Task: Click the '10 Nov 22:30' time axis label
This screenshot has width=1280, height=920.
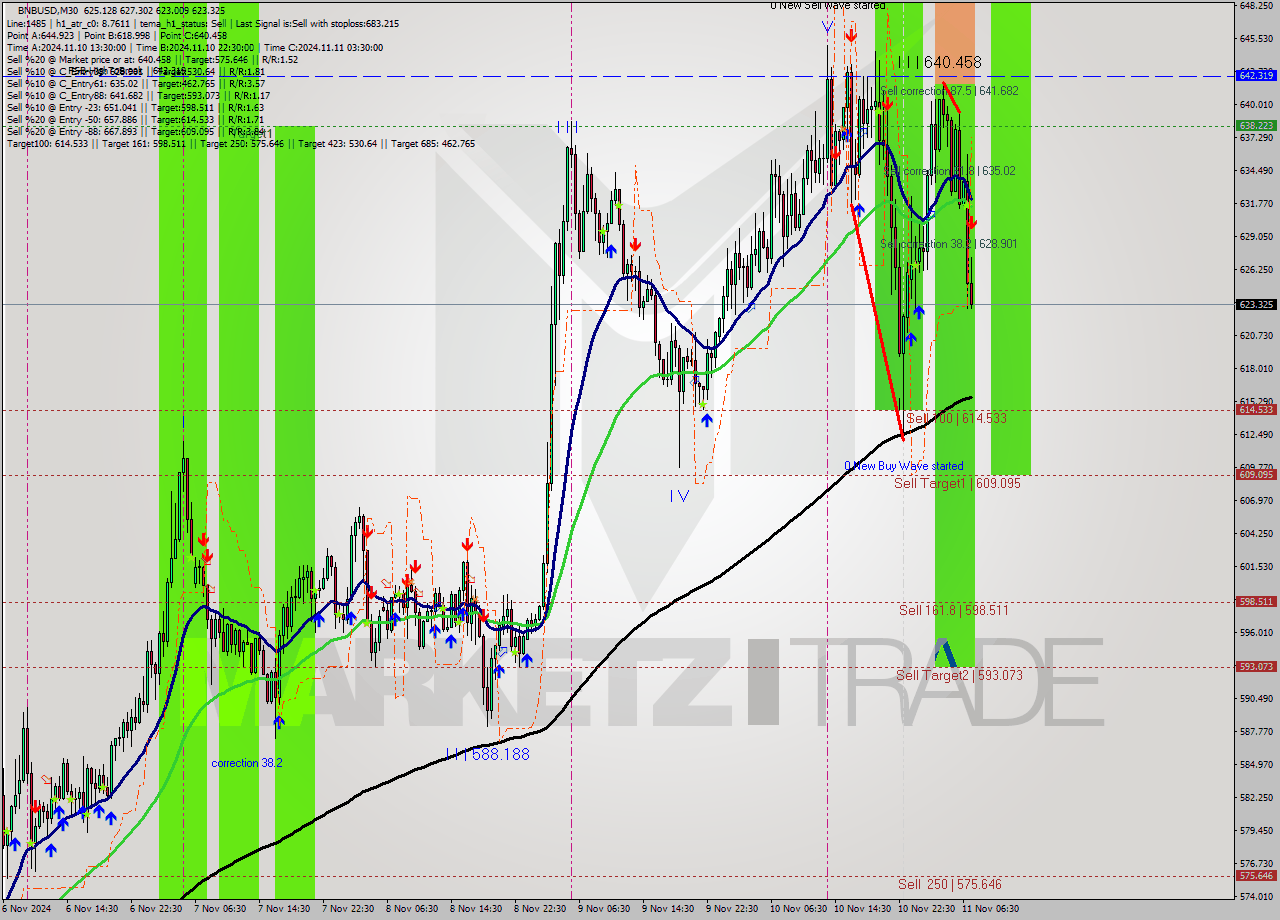Action: click(925, 909)
